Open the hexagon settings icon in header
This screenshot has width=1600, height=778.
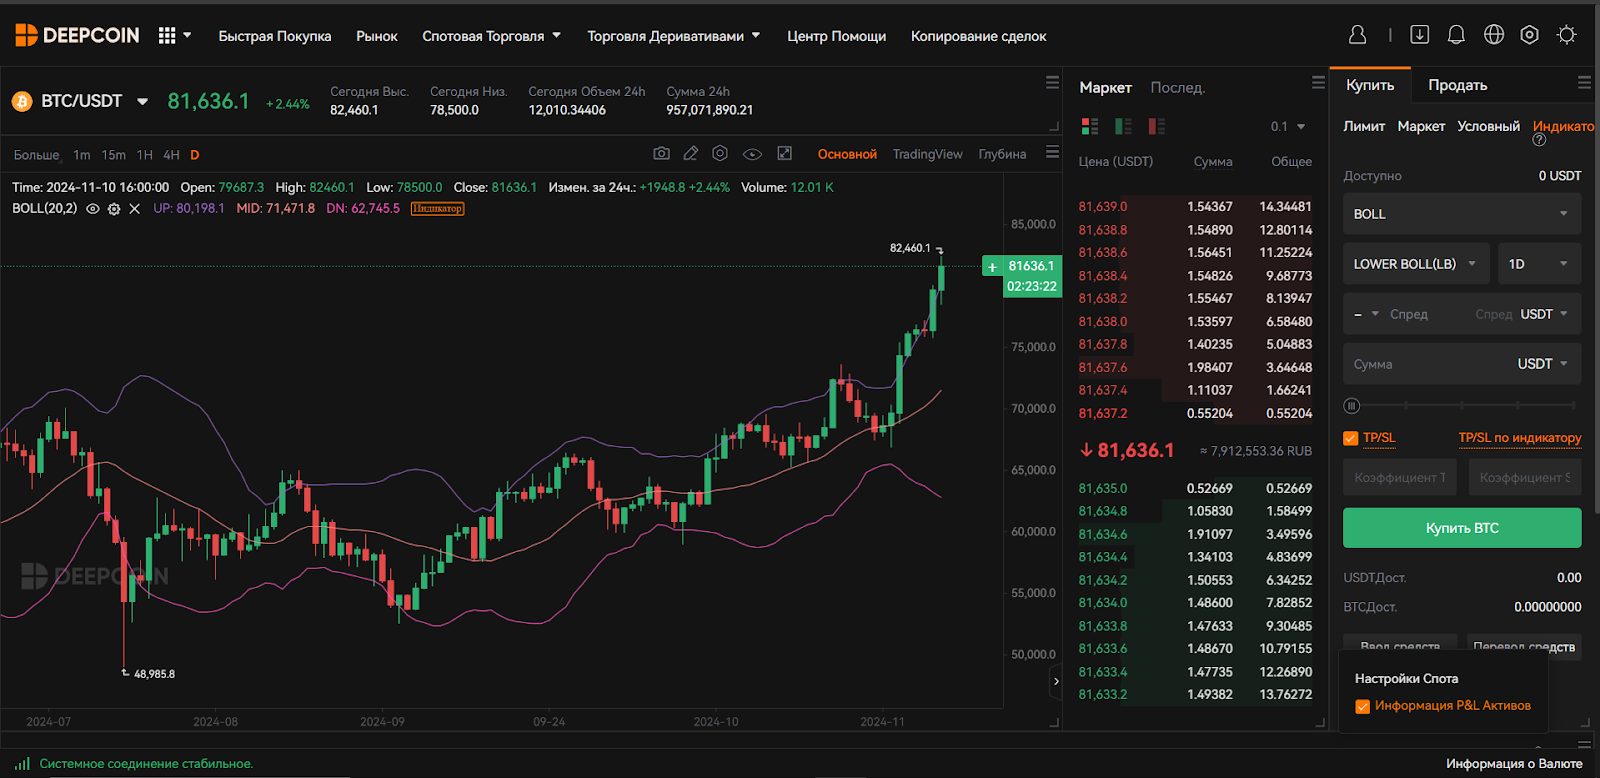click(x=1529, y=35)
